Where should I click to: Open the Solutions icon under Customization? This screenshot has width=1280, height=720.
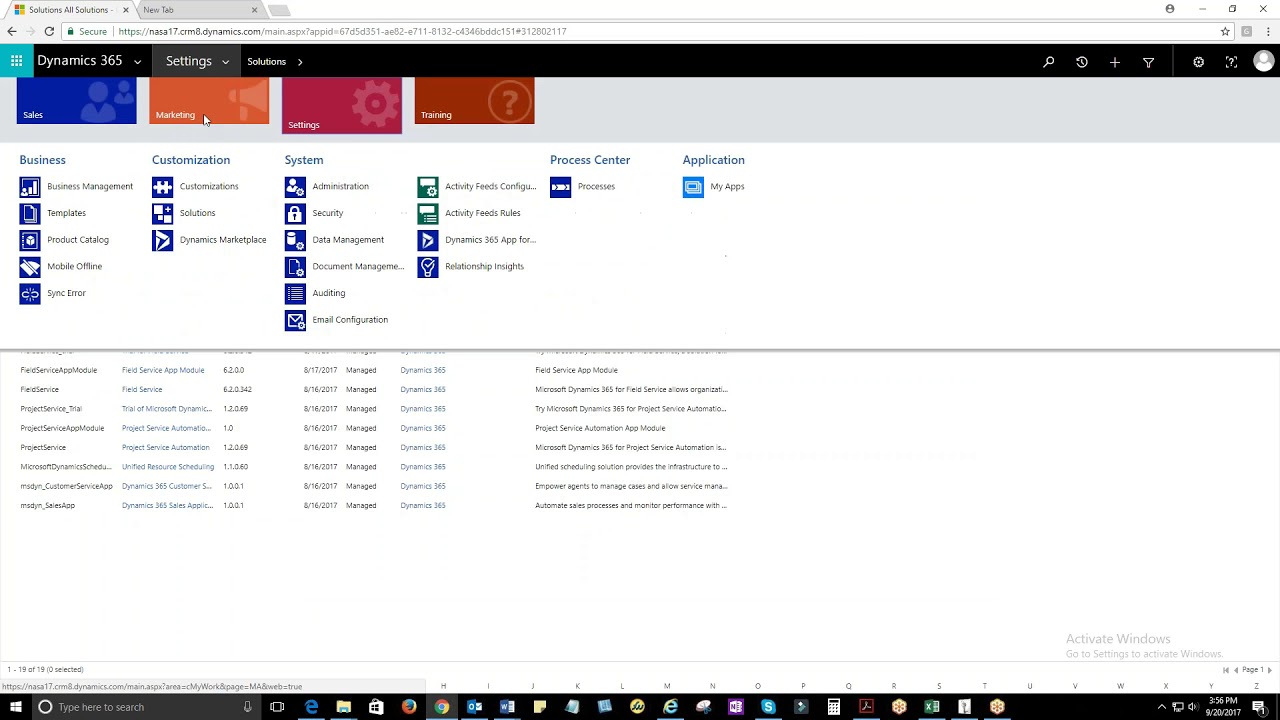pyautogui.click(x=162, y=213)
